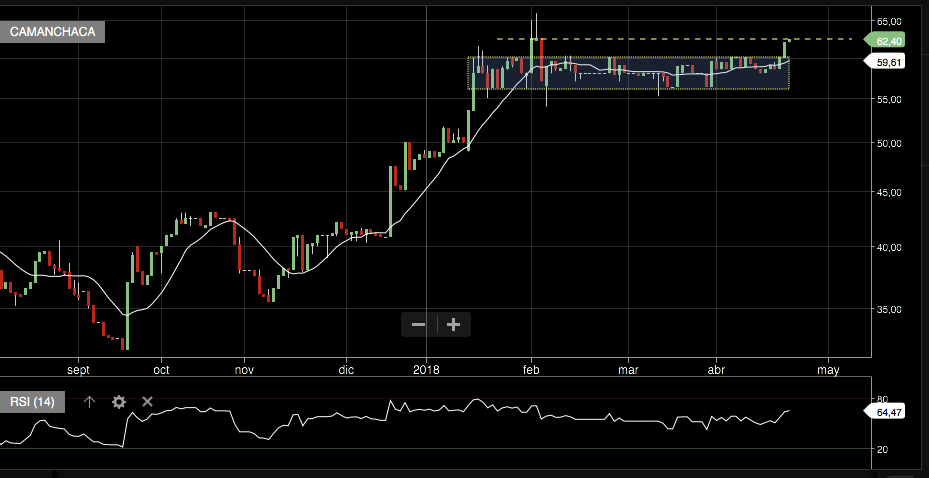Click the green 62,40 current price tag

[x=887, y=41]
